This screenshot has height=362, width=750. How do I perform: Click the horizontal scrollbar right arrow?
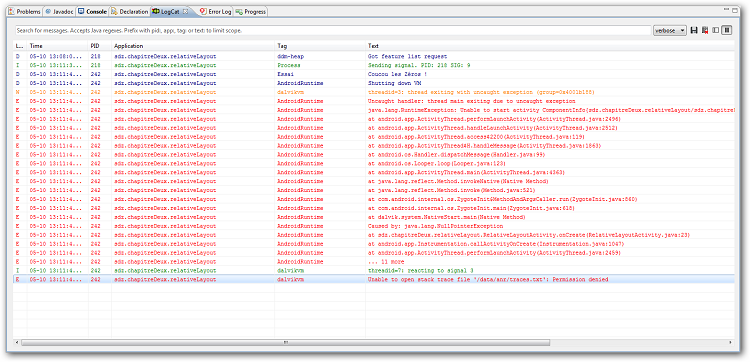(x=731, y=342)
